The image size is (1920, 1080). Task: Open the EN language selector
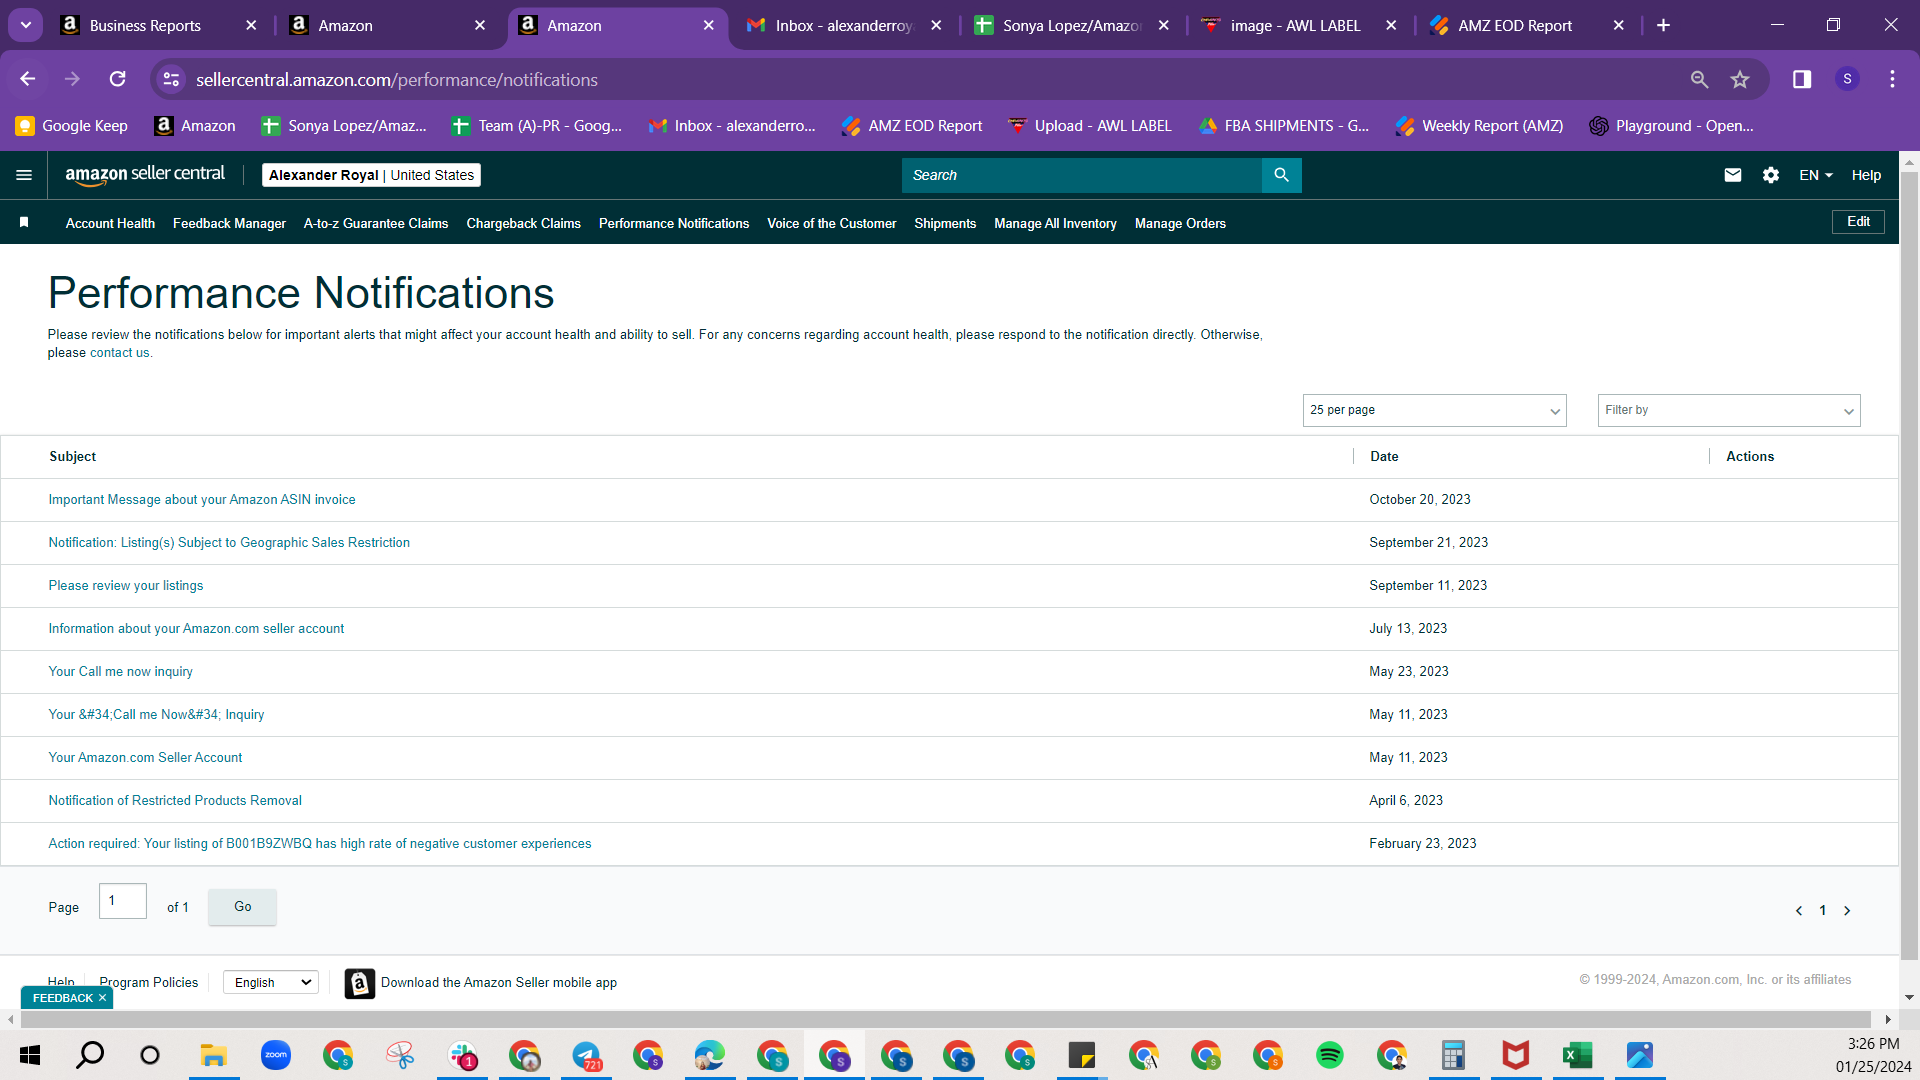[1815, 175]
